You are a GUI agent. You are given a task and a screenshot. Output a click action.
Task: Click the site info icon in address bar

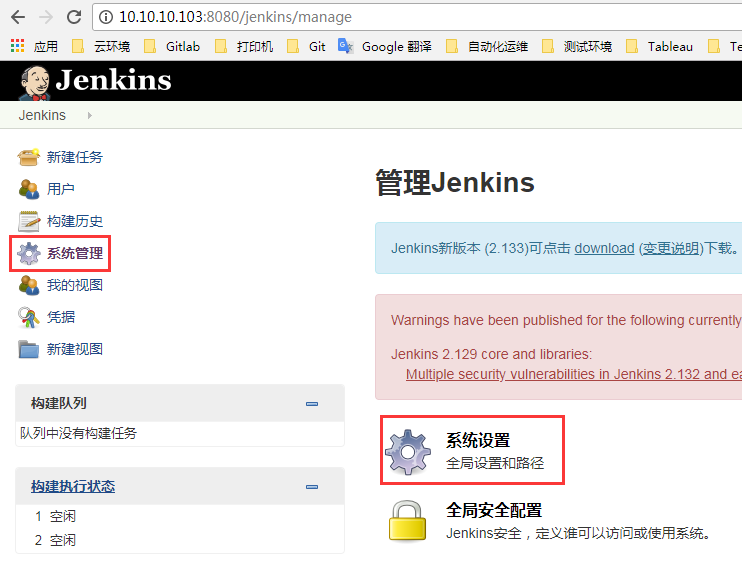(x=106, y=17)
